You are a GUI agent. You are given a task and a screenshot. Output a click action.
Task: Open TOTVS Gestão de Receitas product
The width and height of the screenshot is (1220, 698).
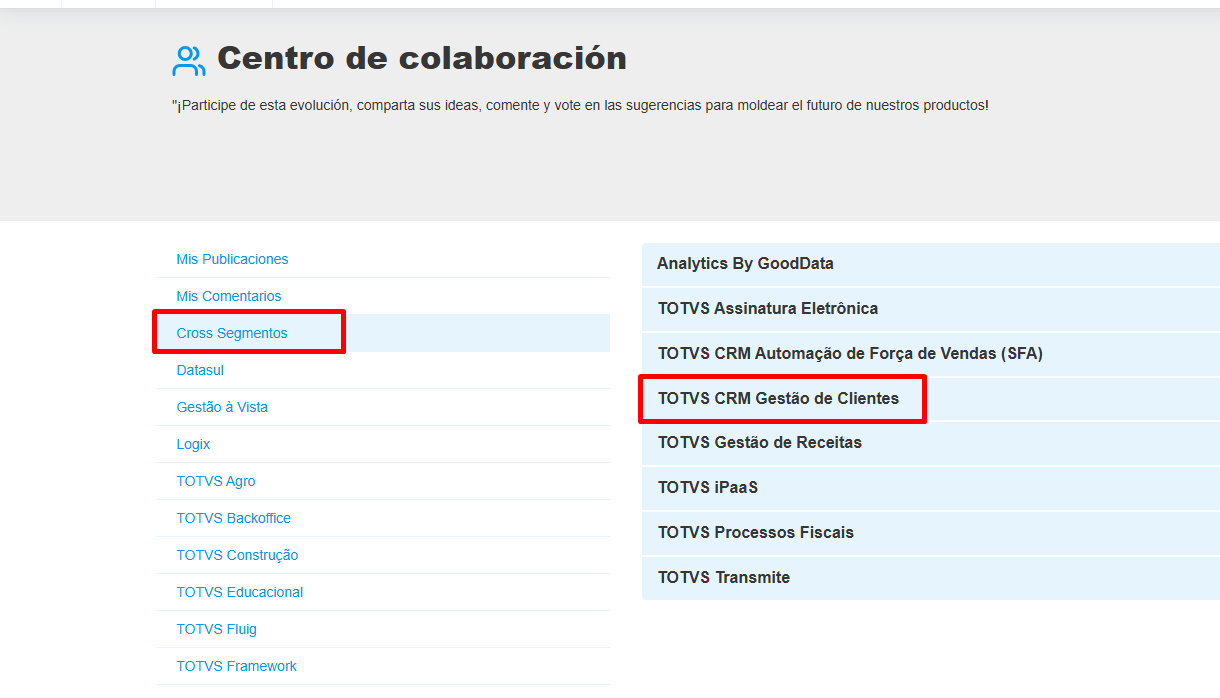point(931,443)
